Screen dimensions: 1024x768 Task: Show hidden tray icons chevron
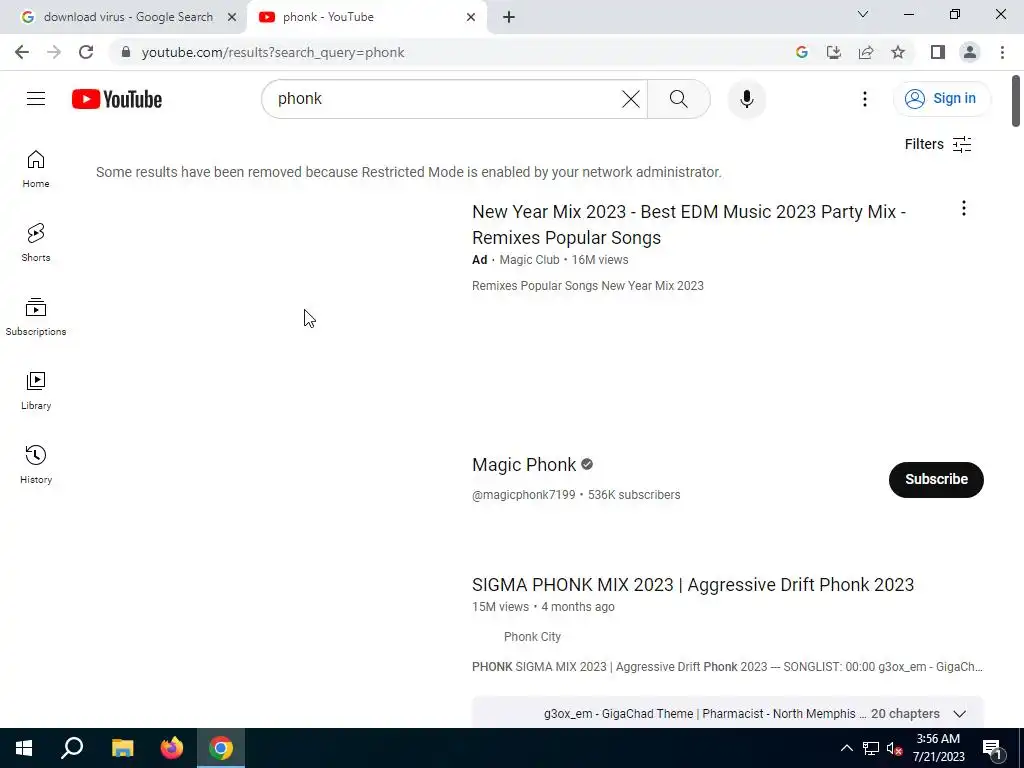(x=846, y=748)
